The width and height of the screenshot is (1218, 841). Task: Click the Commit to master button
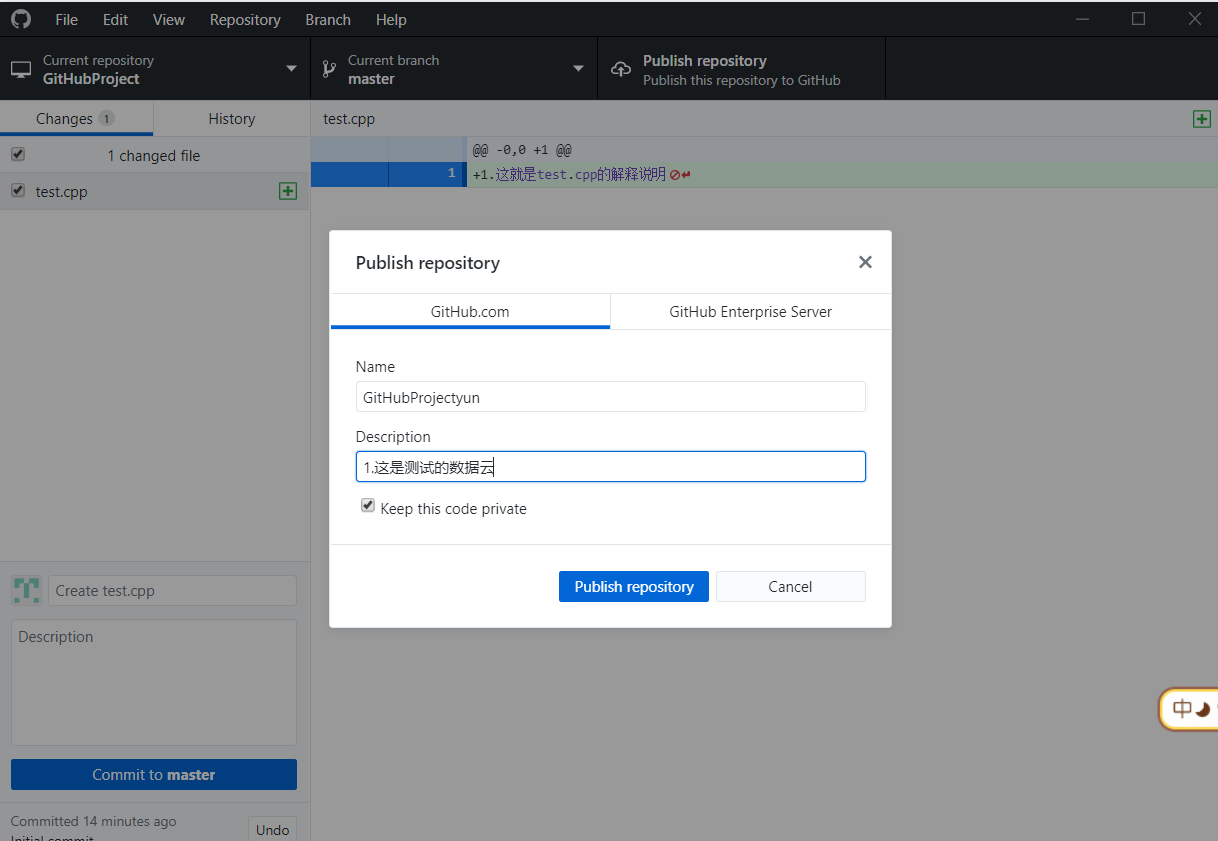[x=154, y=774]
